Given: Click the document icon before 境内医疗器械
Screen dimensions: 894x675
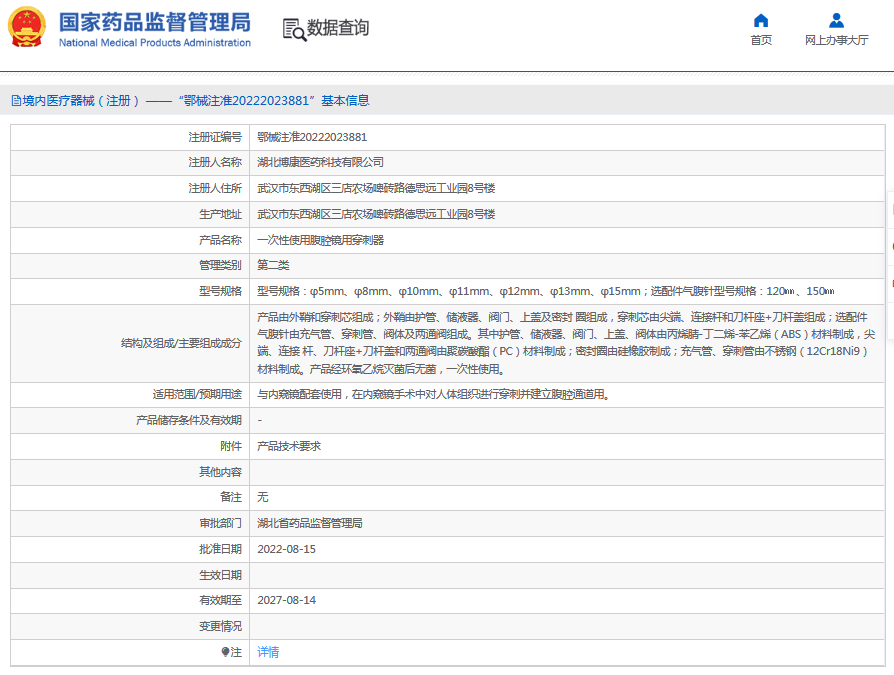Looking at the screenshot, I should (16, 101).
